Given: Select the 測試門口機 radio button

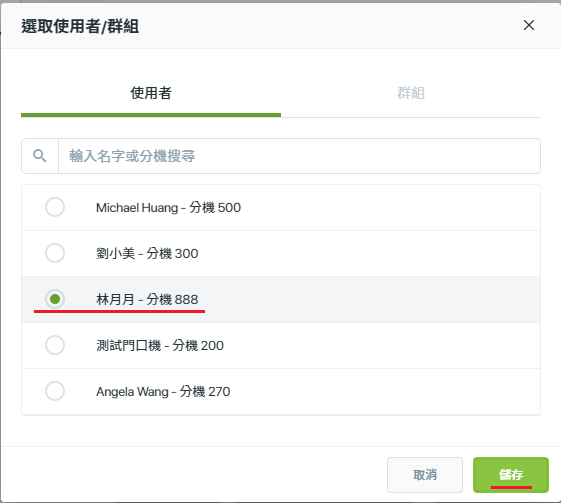Looking at the screenshot, I should (x=55, y=345).
